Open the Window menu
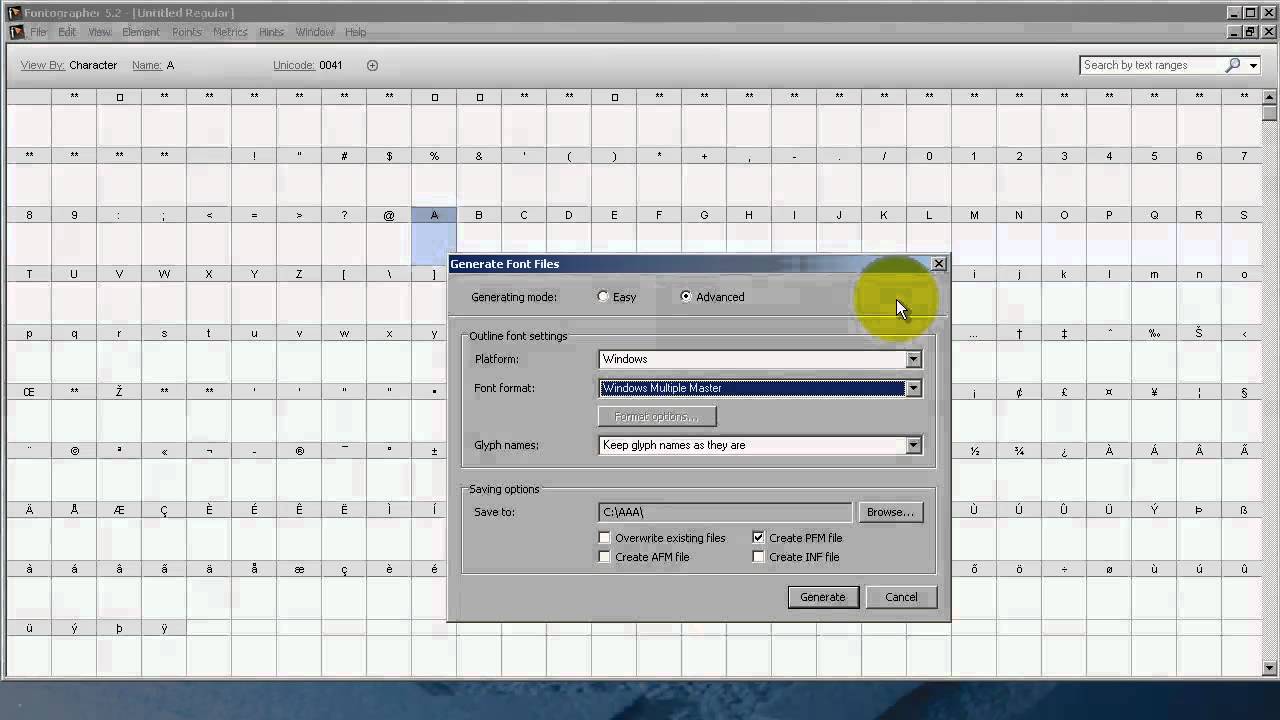The width and height of the screenshot is (1280, 720). click(315, 32)
